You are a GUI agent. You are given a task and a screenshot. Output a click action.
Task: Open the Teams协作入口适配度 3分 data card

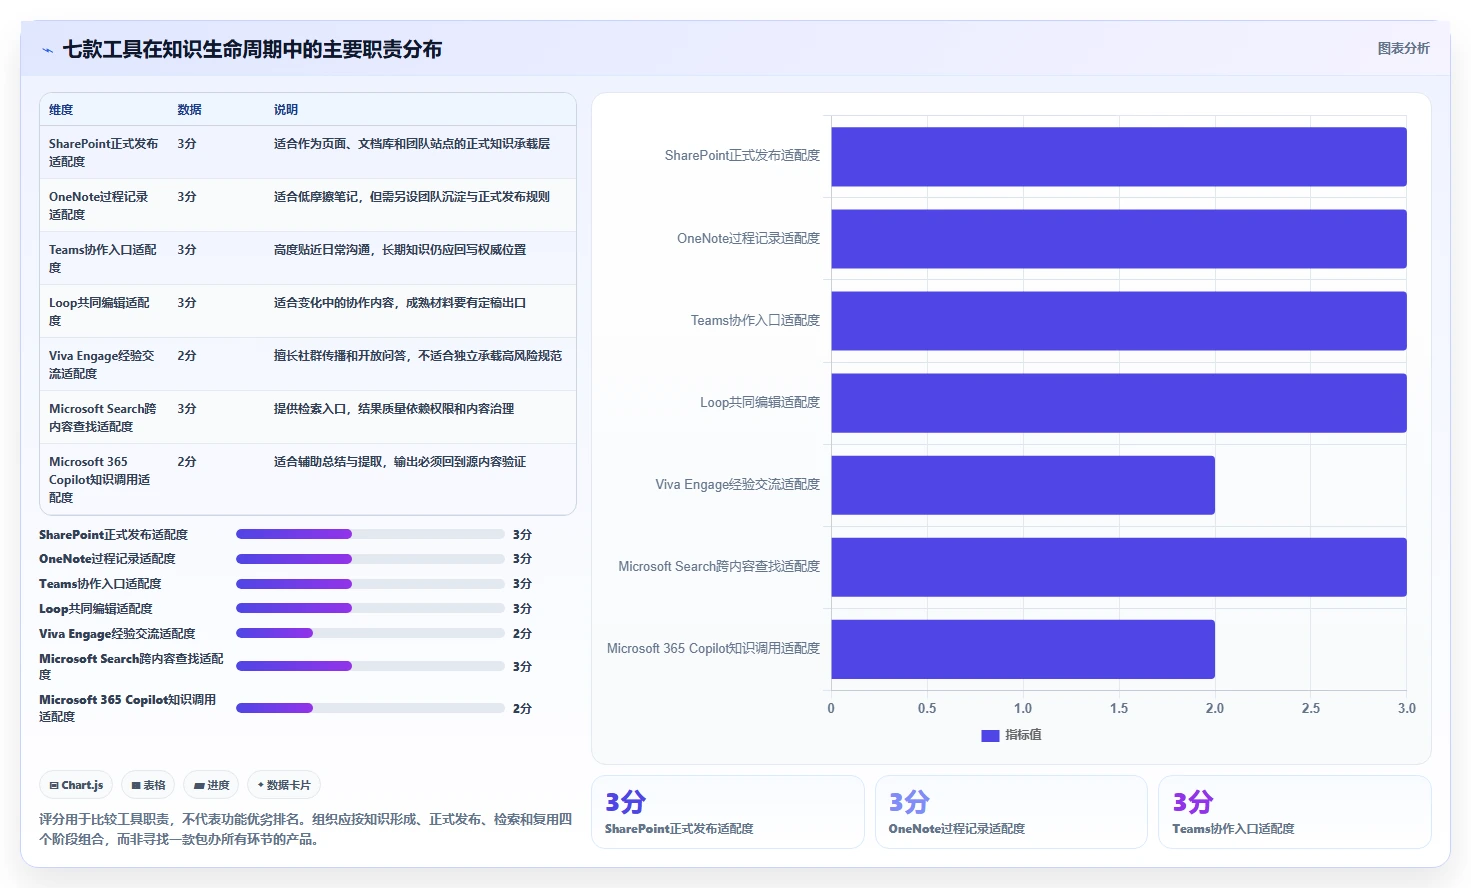[x=1295, y=812]
